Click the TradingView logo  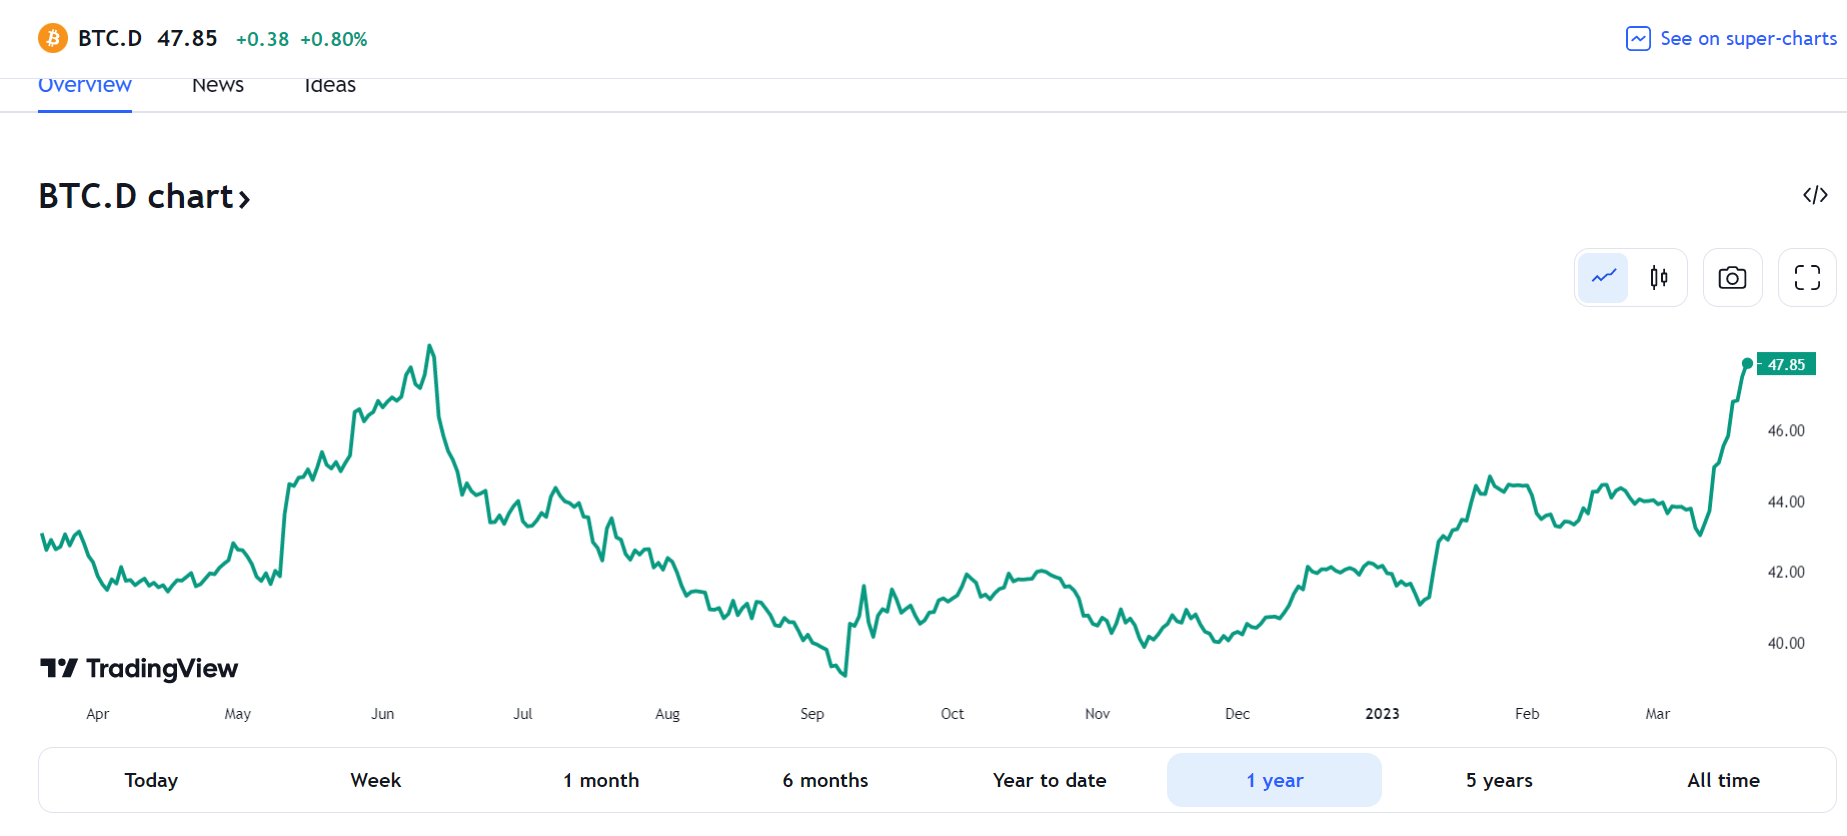pos(139,668)
